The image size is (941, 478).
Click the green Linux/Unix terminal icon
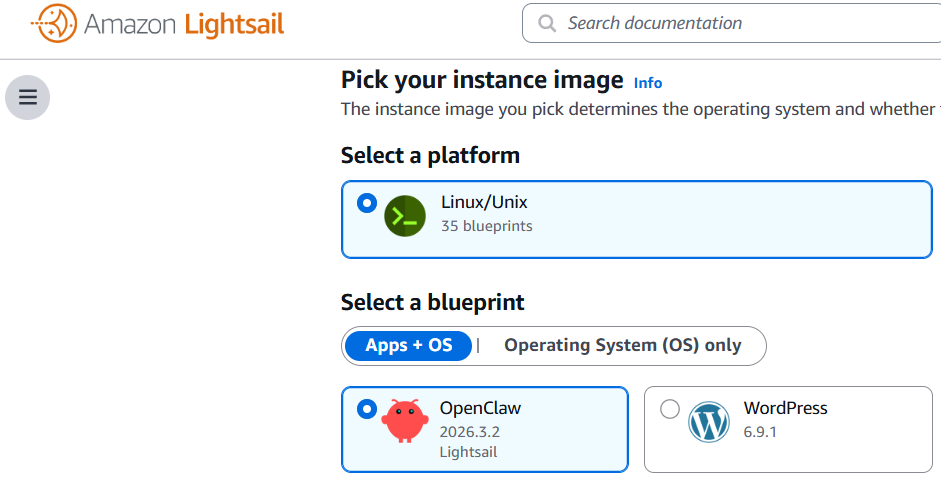(405, 216)
